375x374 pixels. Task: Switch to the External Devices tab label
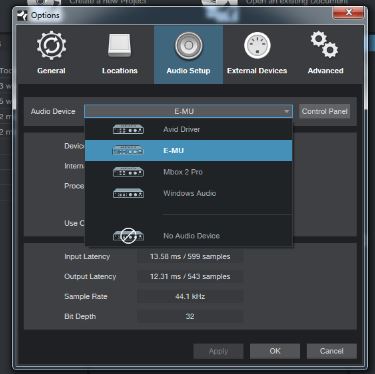257,71
